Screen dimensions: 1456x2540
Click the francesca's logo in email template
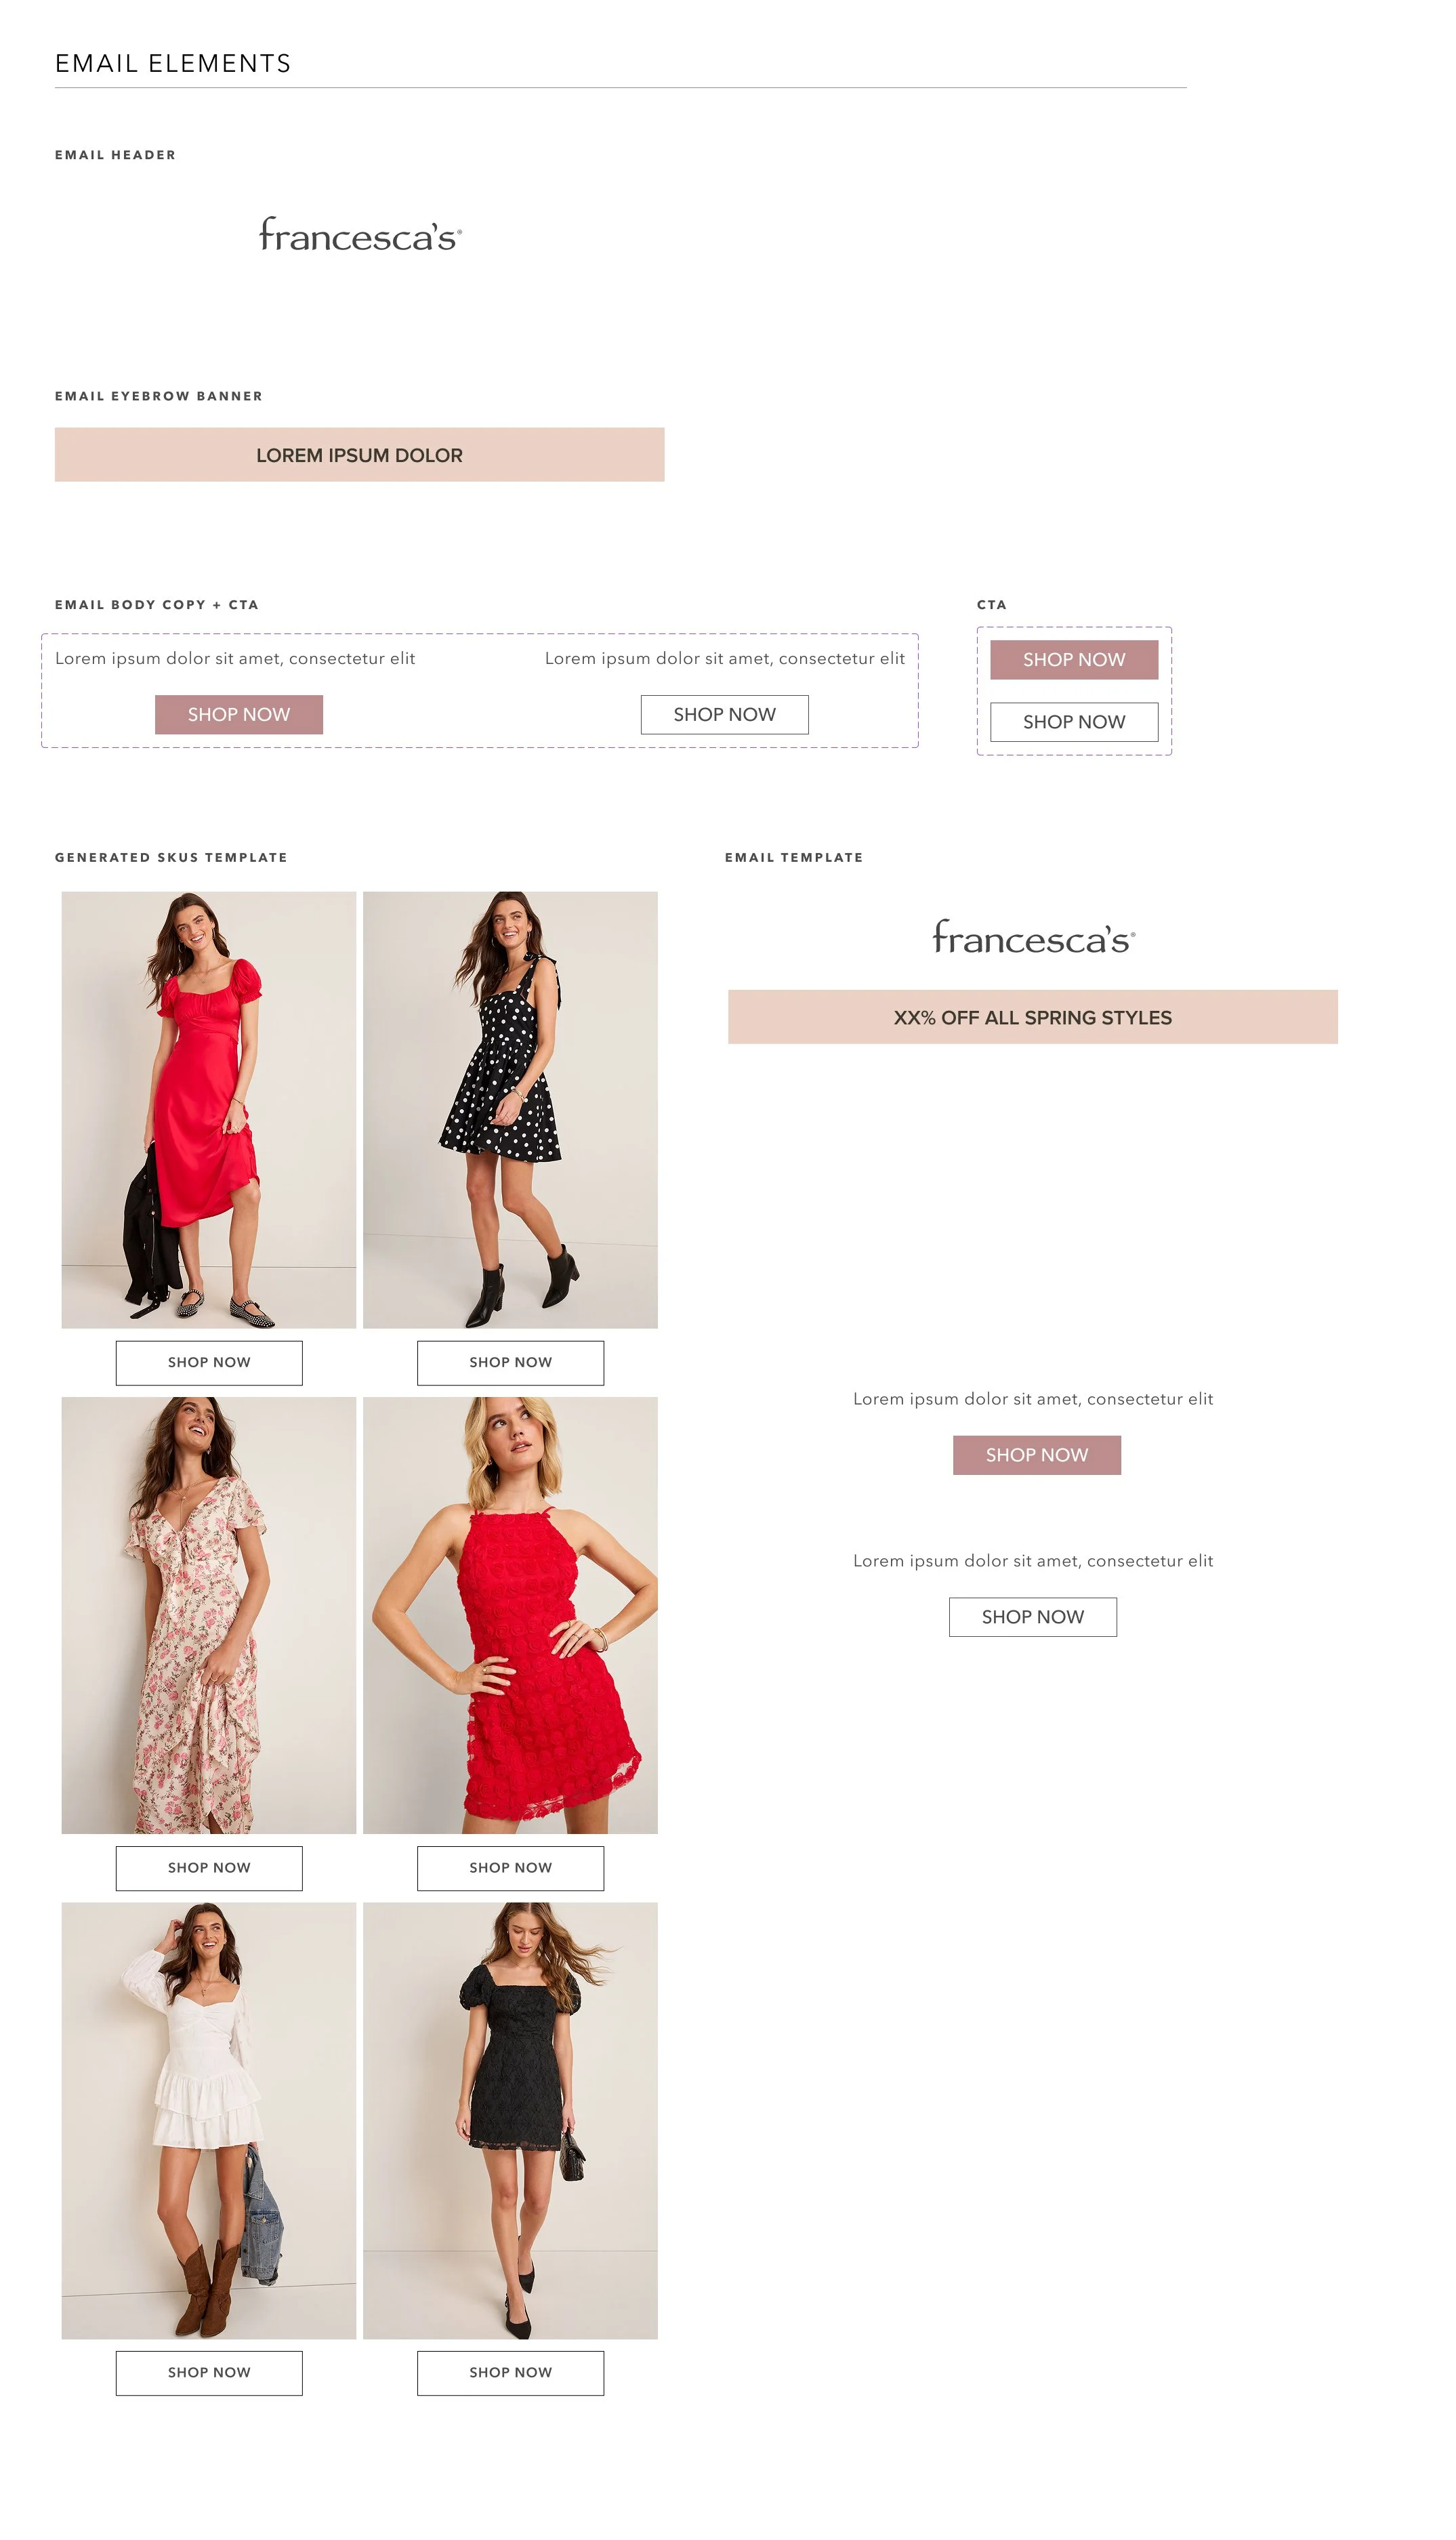pos(1033,937)
